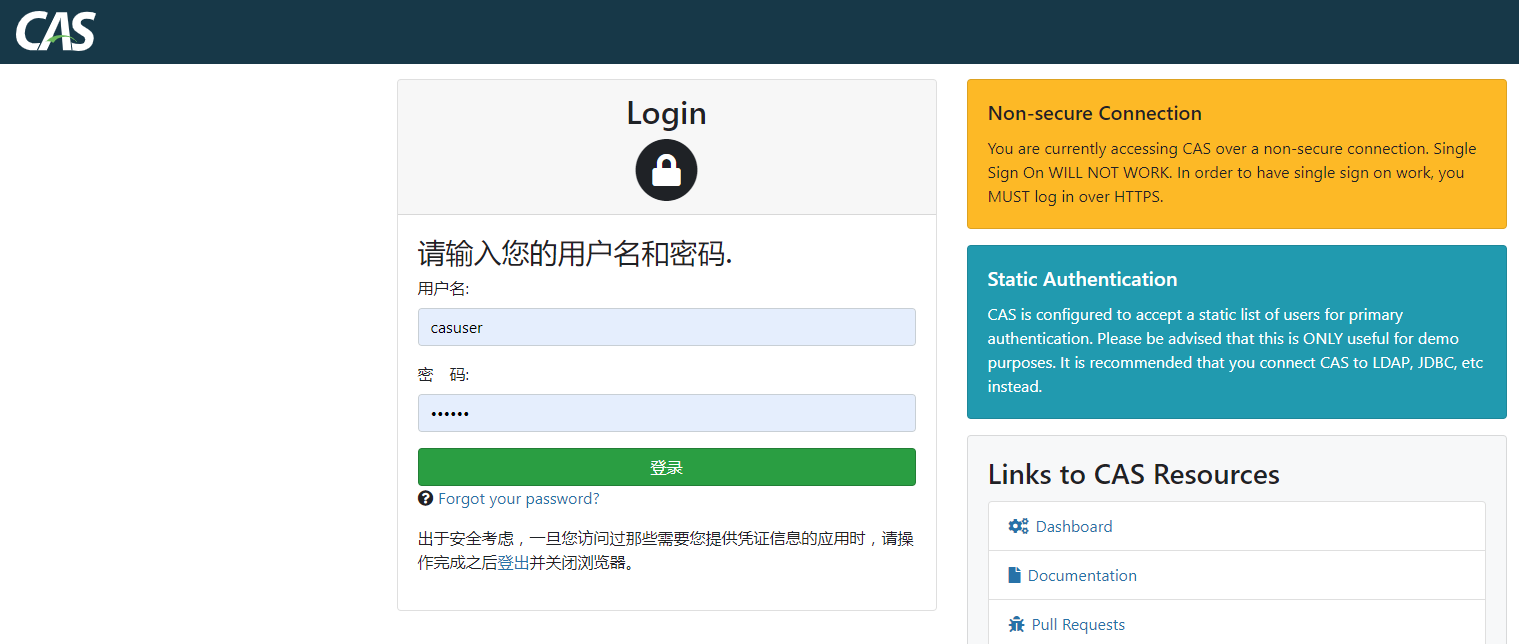Screen dimensions: 1519x644
Task: Open the Documentation resource link
Action: (x=1082, y=575)
